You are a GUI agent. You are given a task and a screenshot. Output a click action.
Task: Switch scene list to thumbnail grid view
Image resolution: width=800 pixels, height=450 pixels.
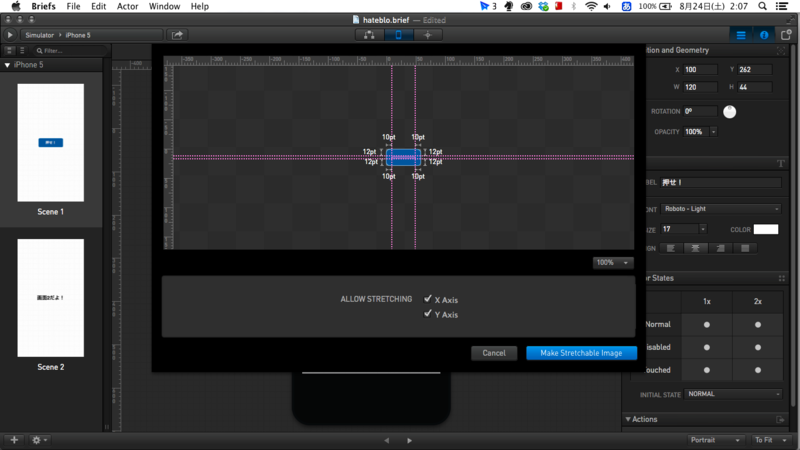point(9,51)
